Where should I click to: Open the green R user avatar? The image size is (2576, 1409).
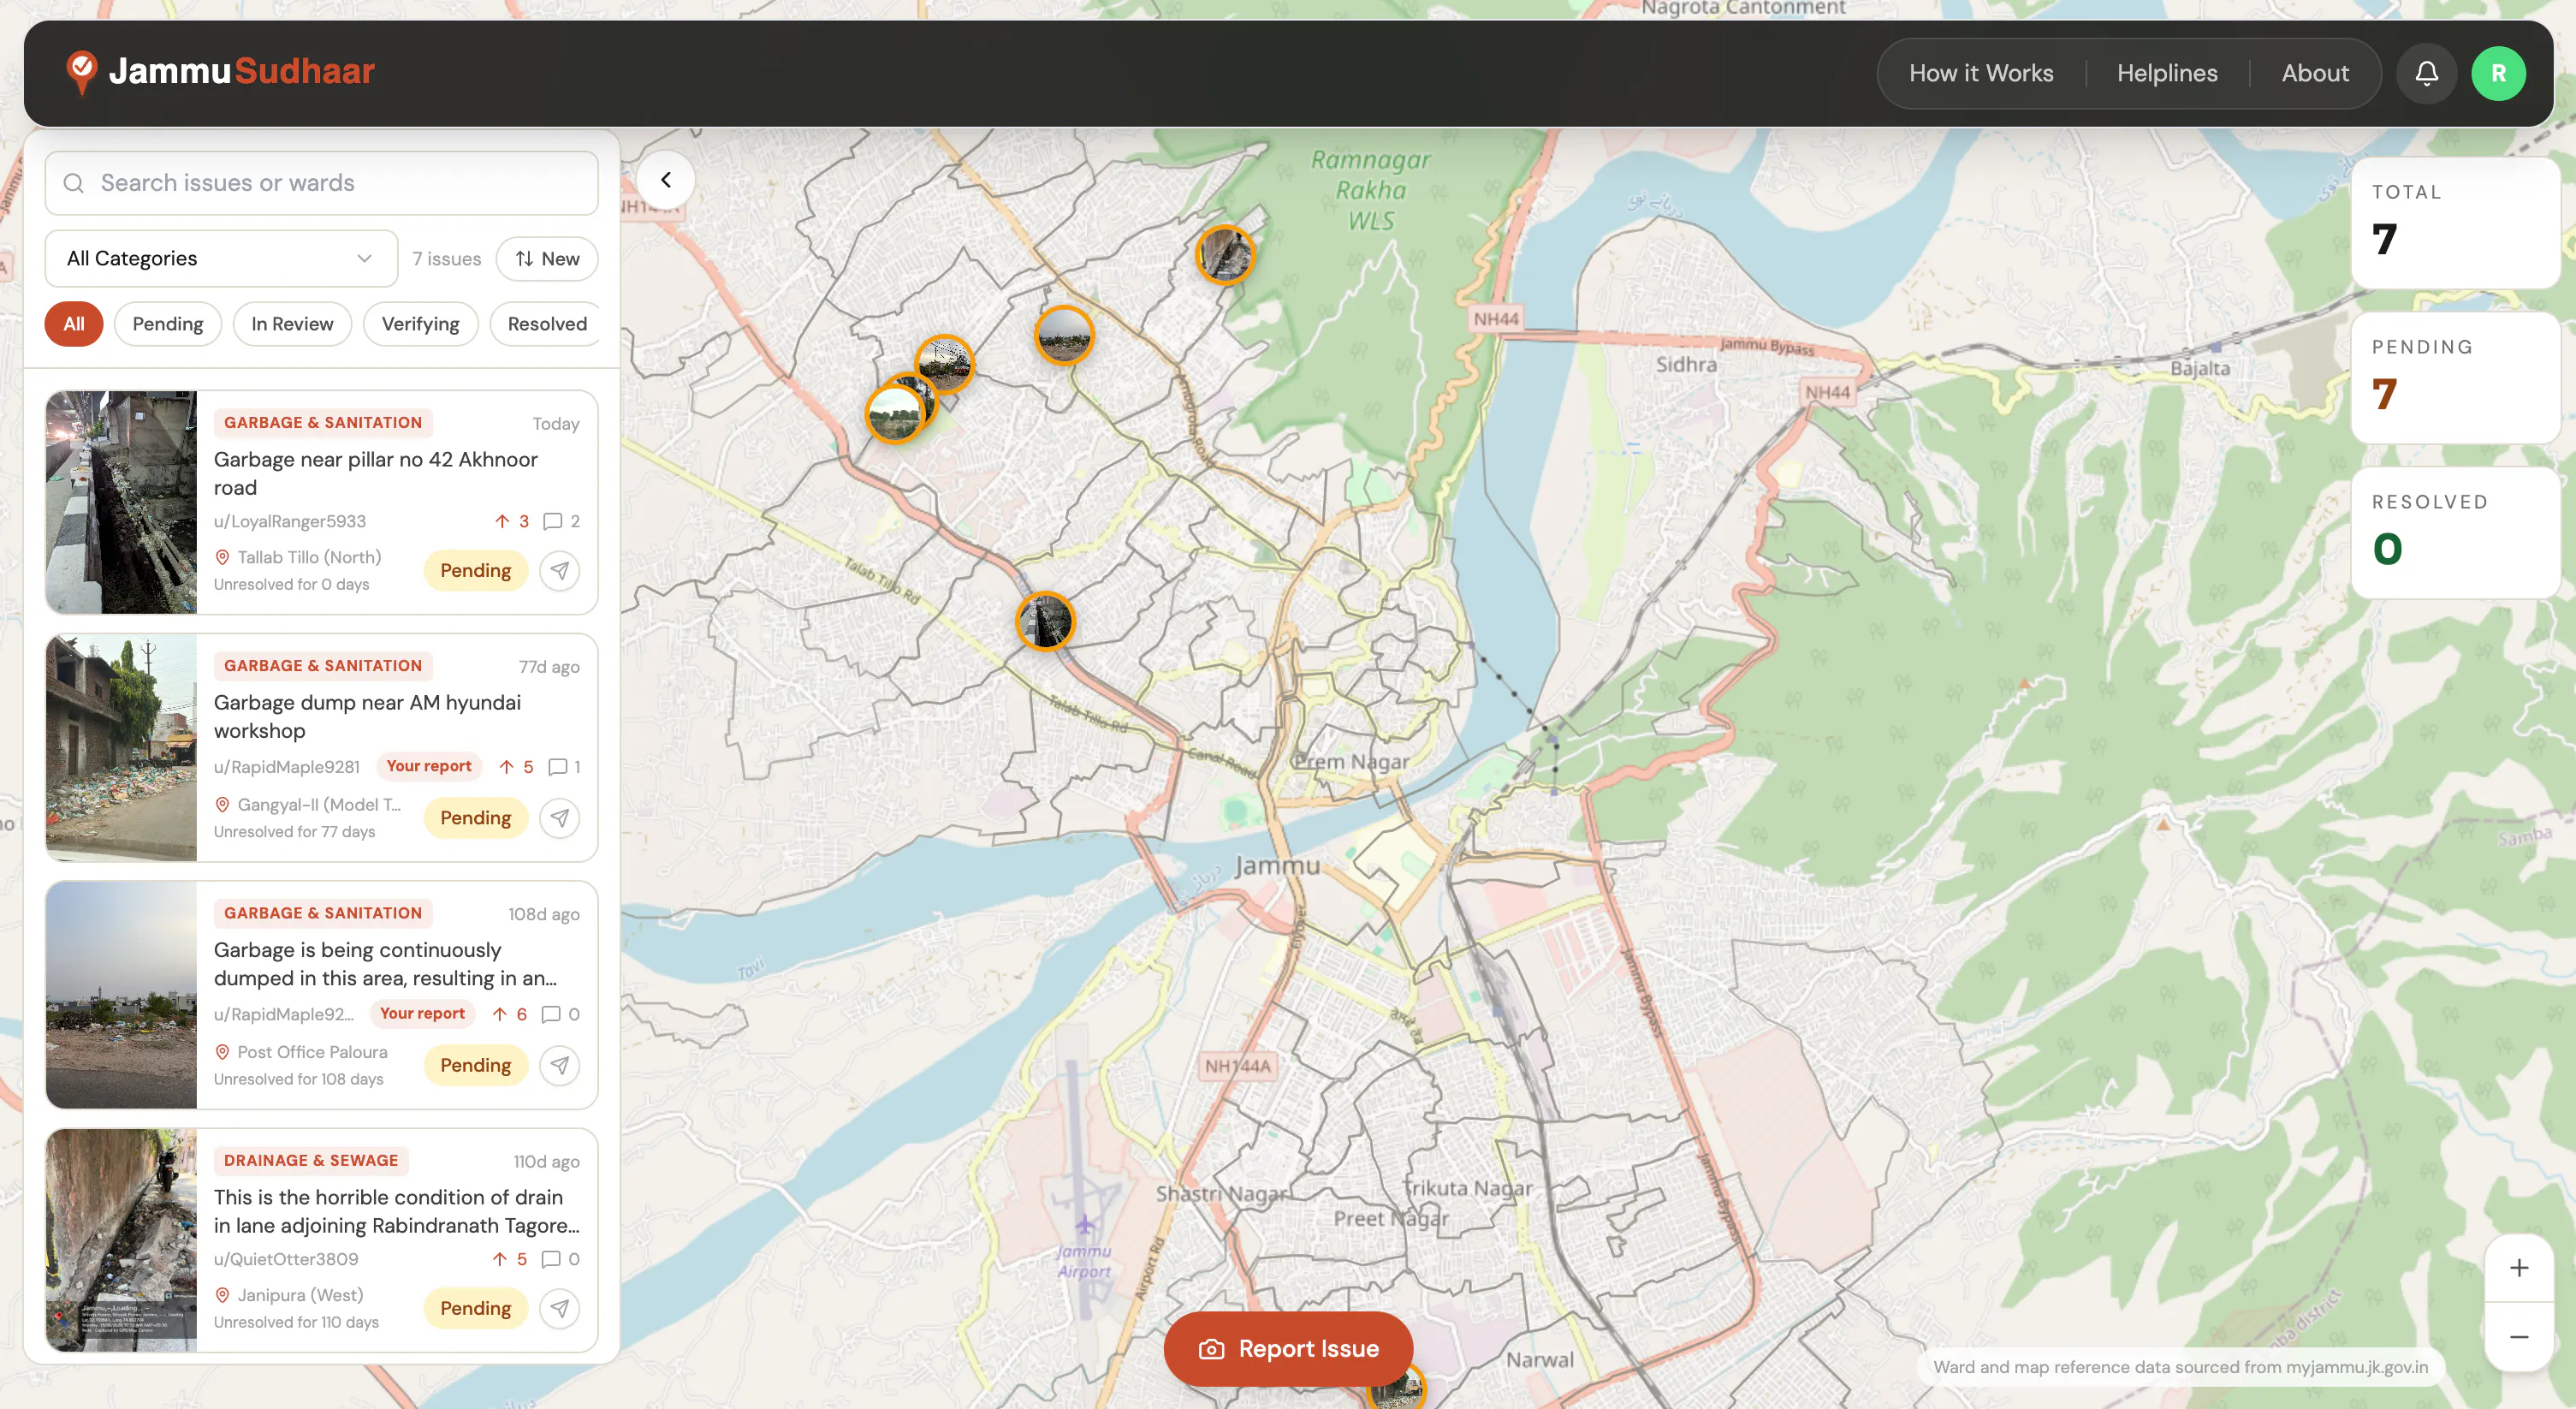(x=2498, y=73)
